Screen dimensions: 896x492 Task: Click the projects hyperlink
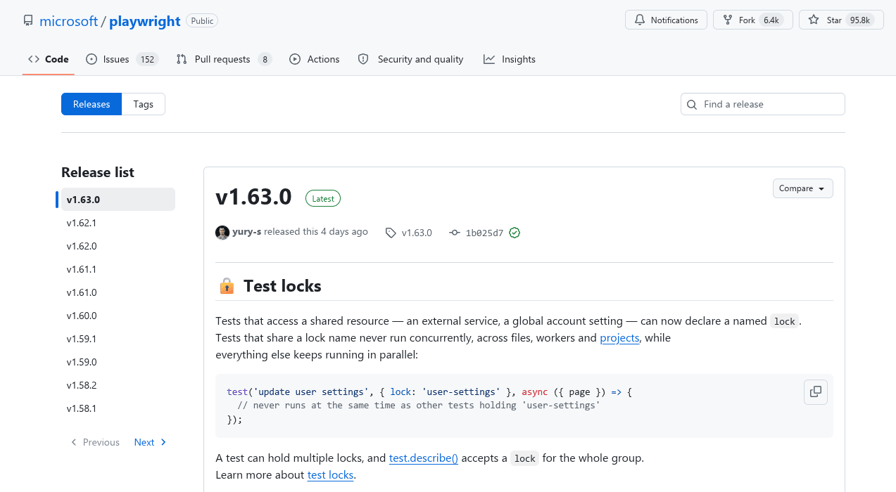[x=619, y=338]
